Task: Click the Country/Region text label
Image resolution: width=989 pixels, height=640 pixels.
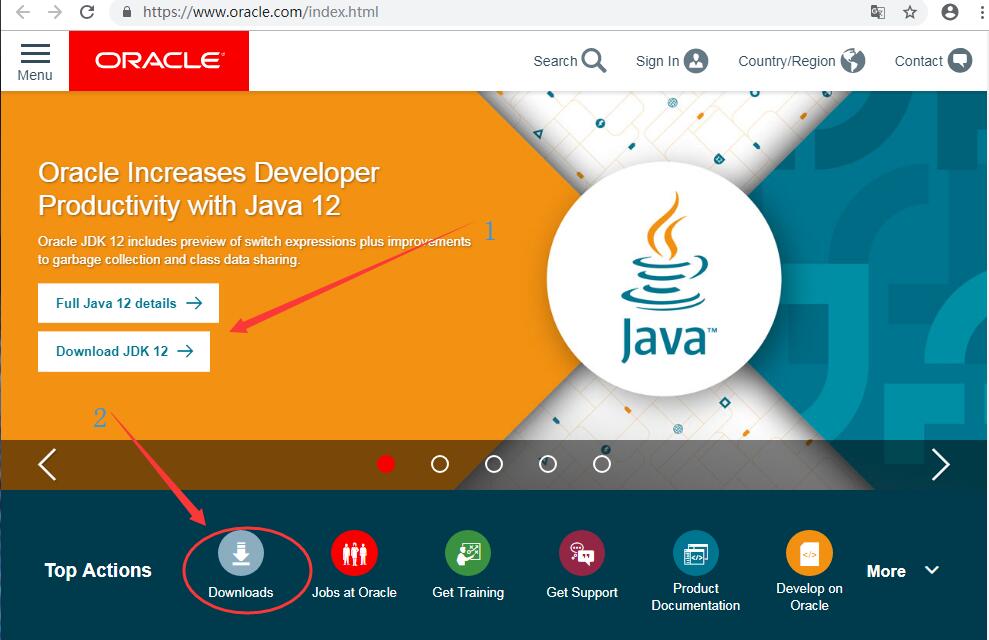Action: click(x=787, y=61)
